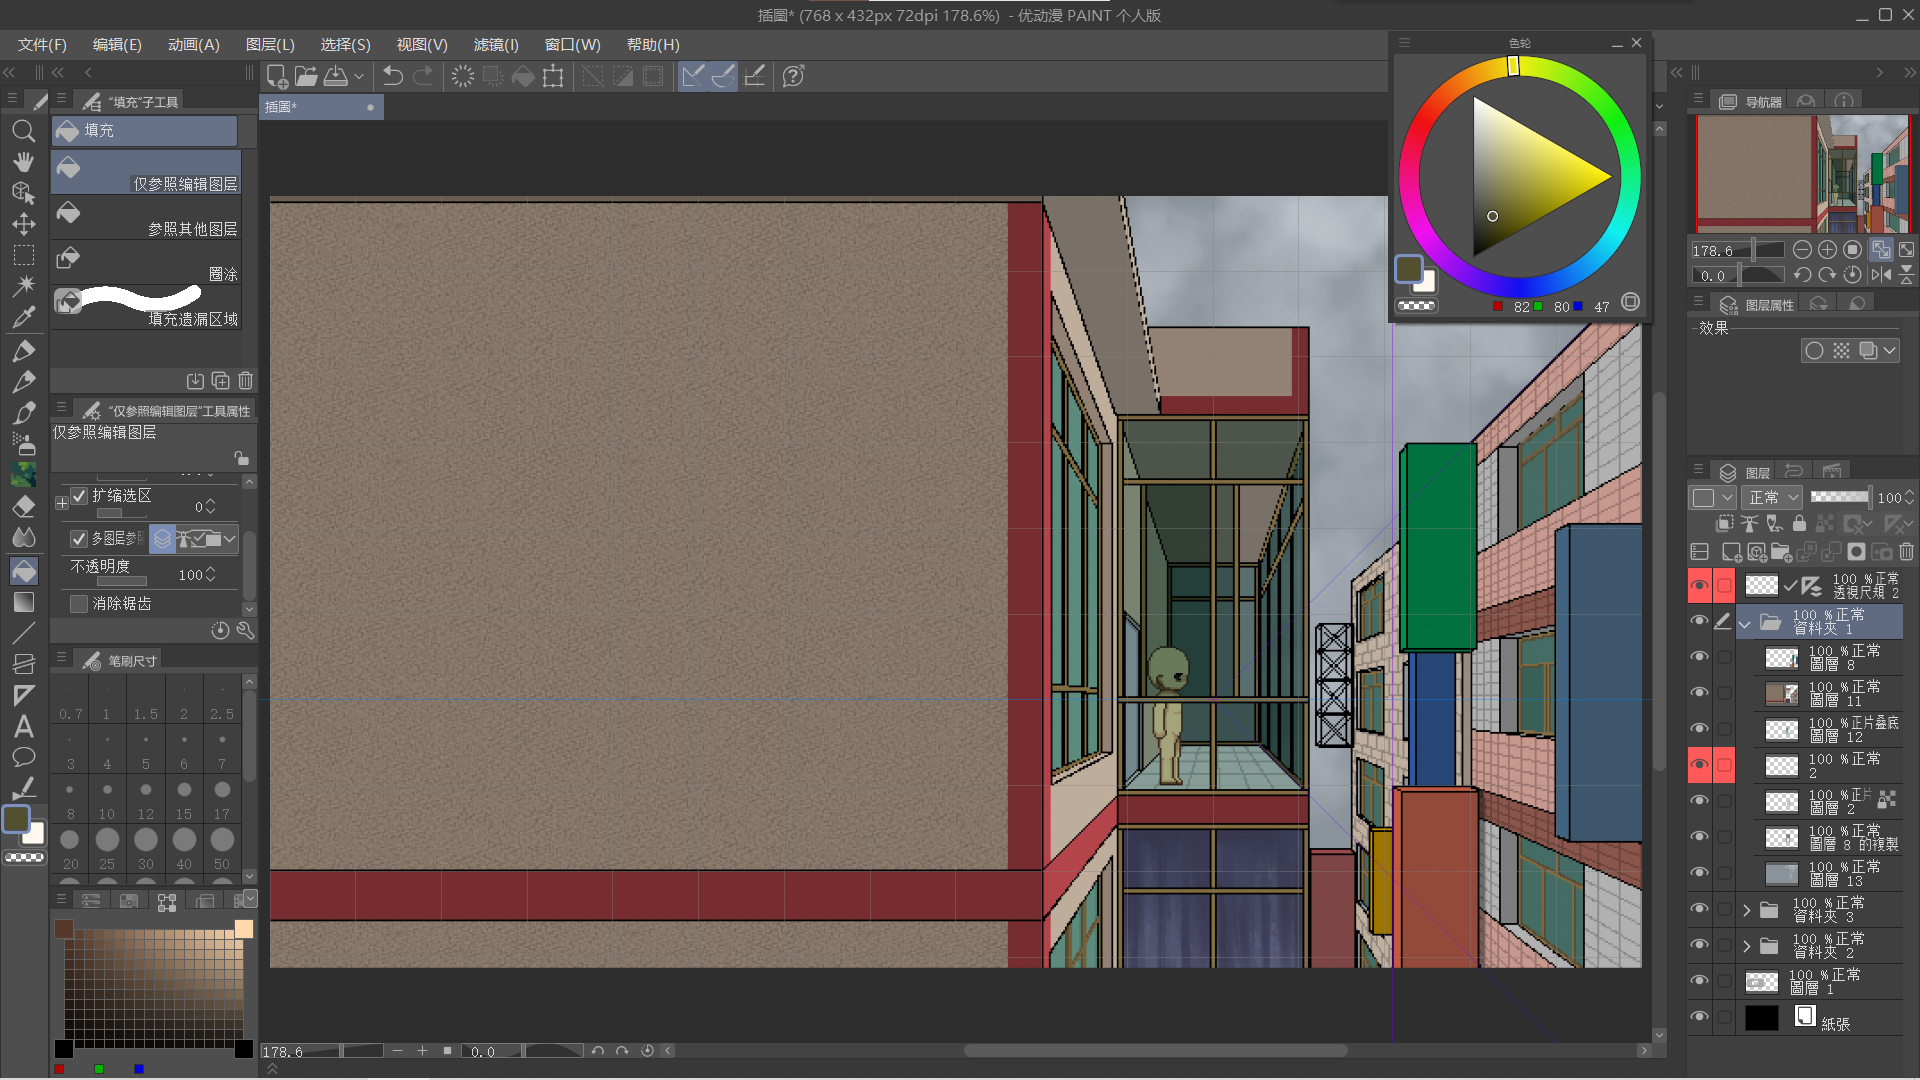
Task: Open the save icon dropdown arrow
Action: click(x=358, y=76)
